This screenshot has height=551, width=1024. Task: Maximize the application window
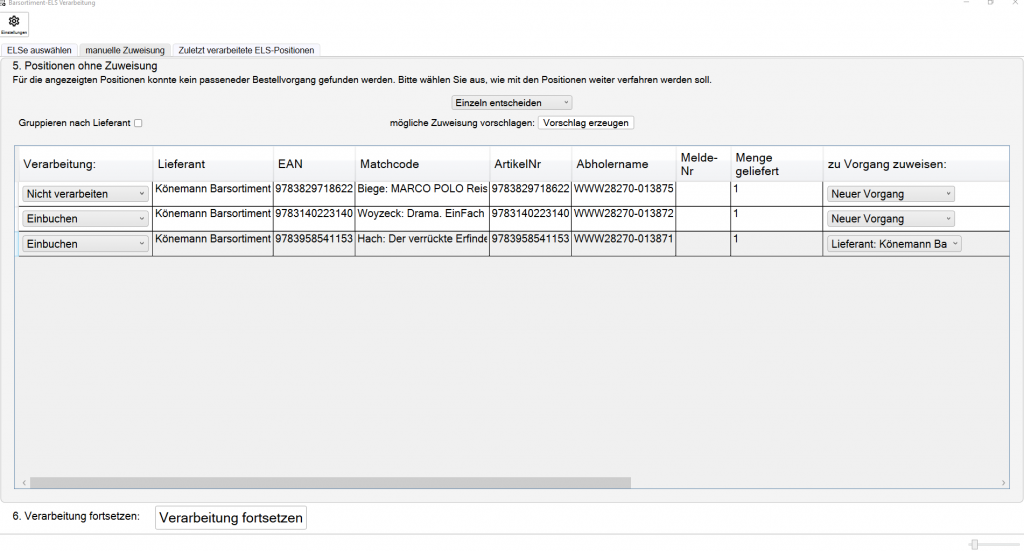(x=990, y=4)
